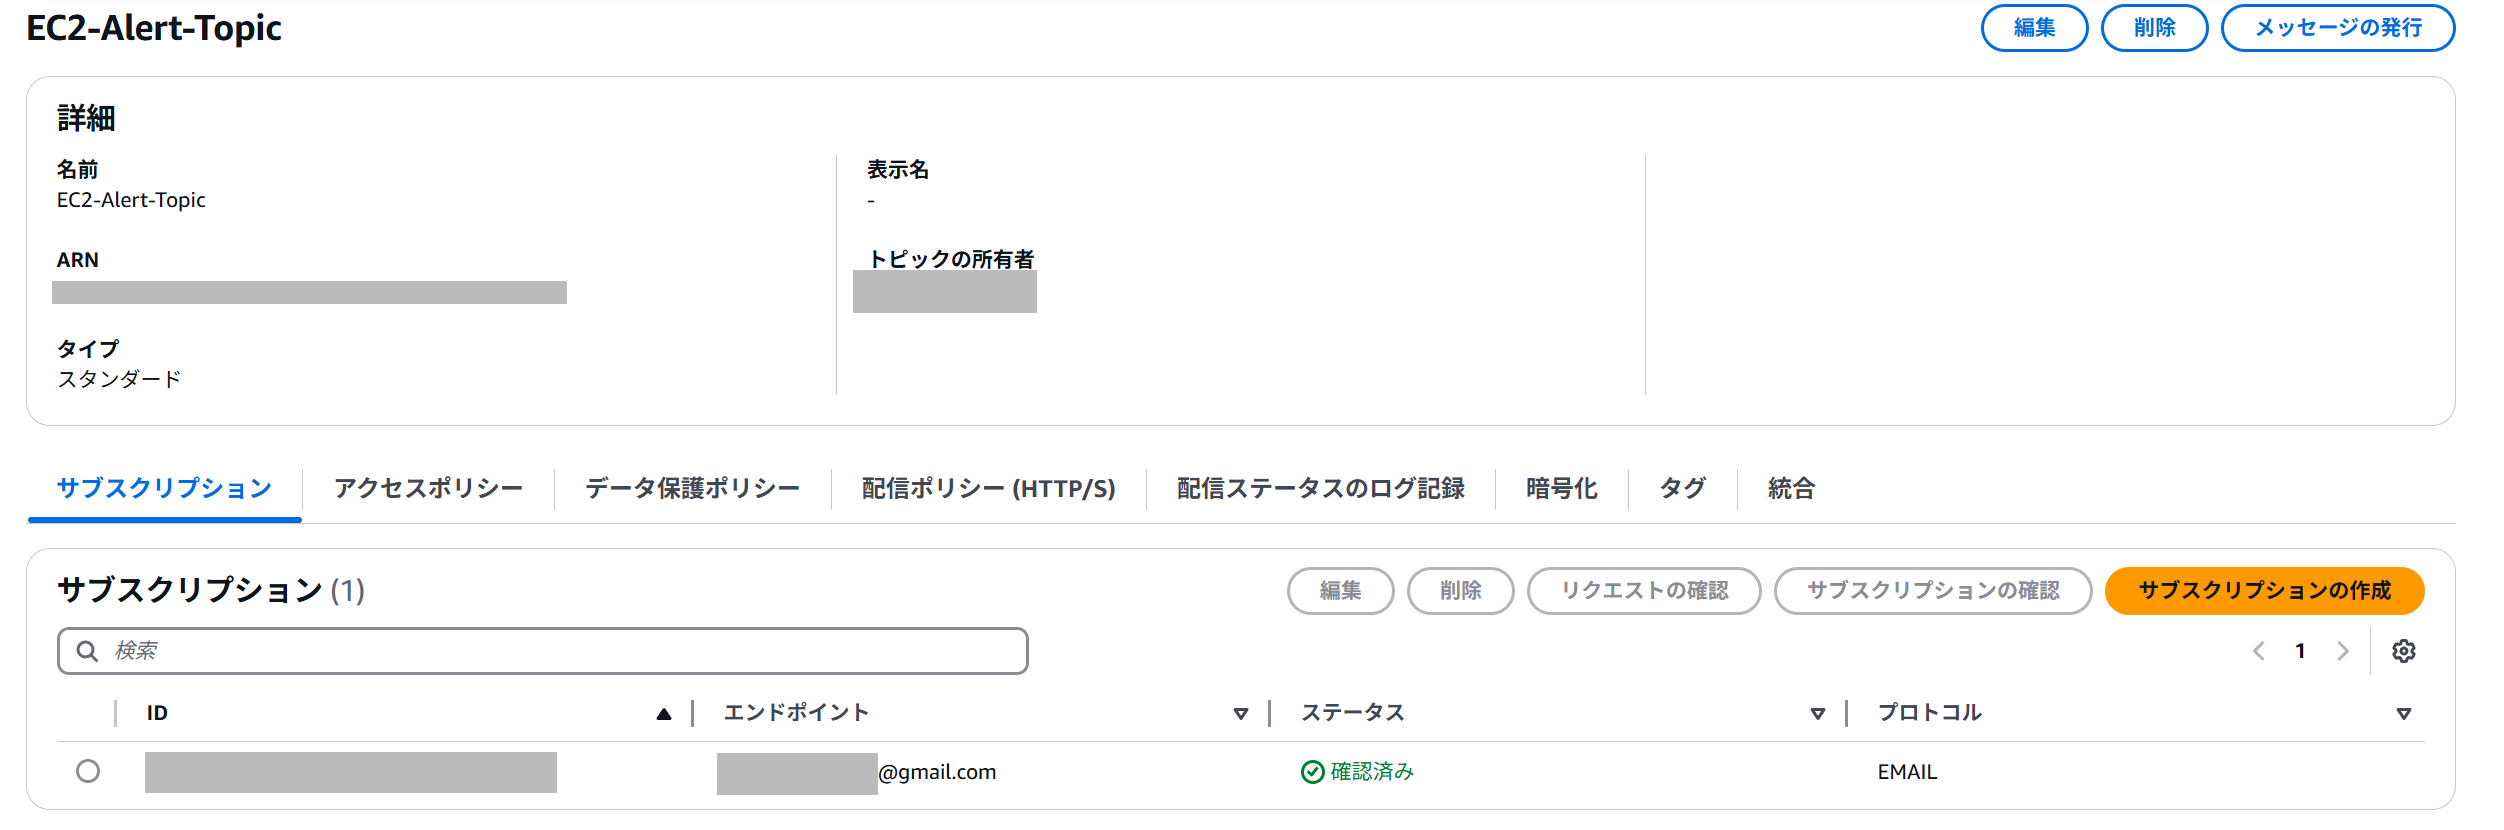The width and height of the screenshot is (2504, 830).
Task: Click the green 確認済み check icon
Action: (1312, 771)
